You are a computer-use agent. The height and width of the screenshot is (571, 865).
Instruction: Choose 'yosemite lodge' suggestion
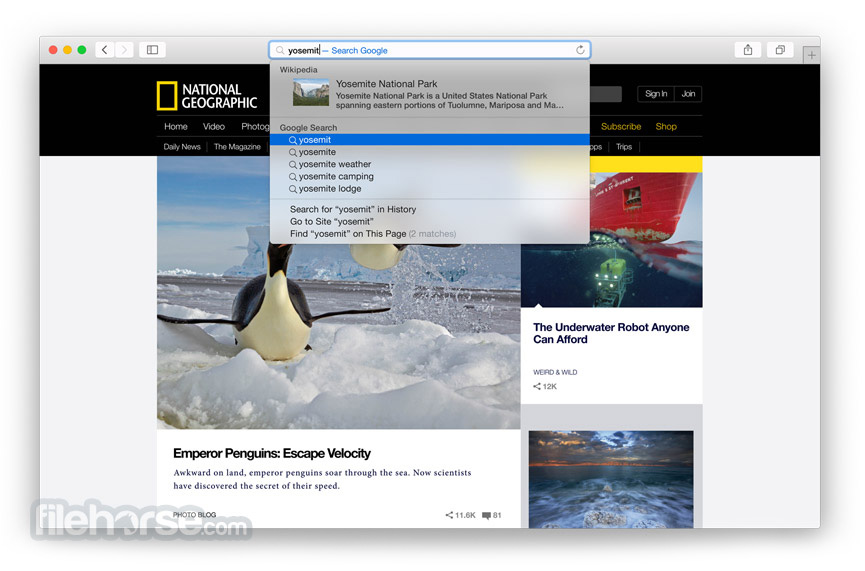pyautogui.click(x=429, y=188)
